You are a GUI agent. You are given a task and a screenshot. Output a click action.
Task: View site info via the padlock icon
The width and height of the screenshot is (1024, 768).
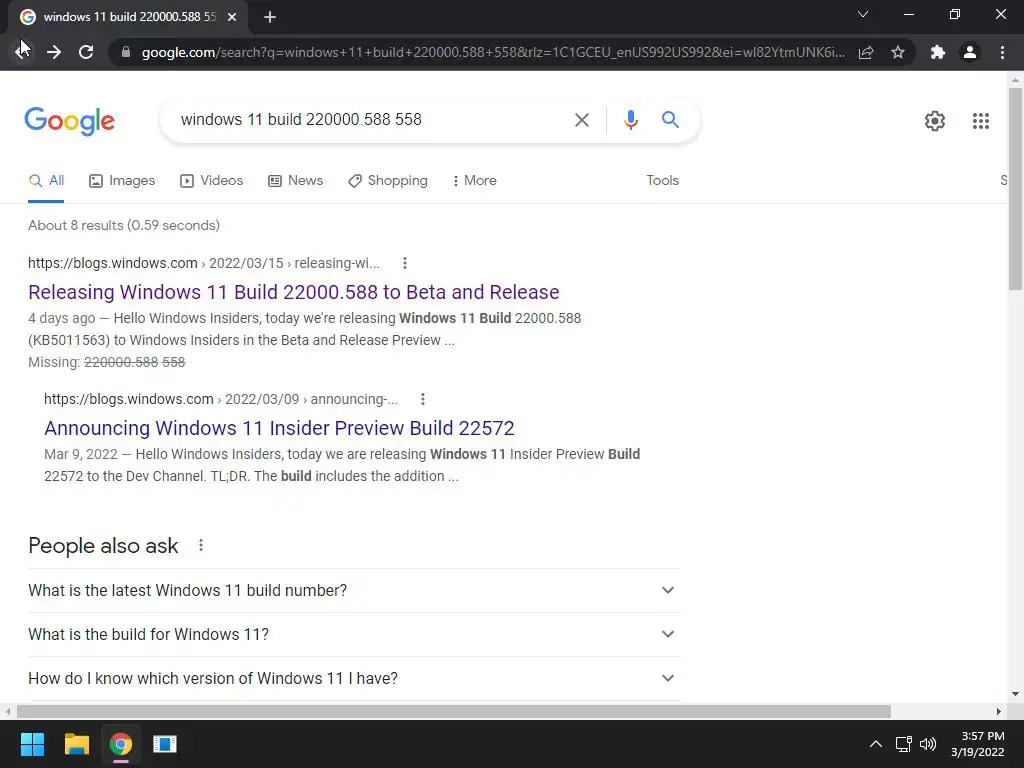click(126, 52)
